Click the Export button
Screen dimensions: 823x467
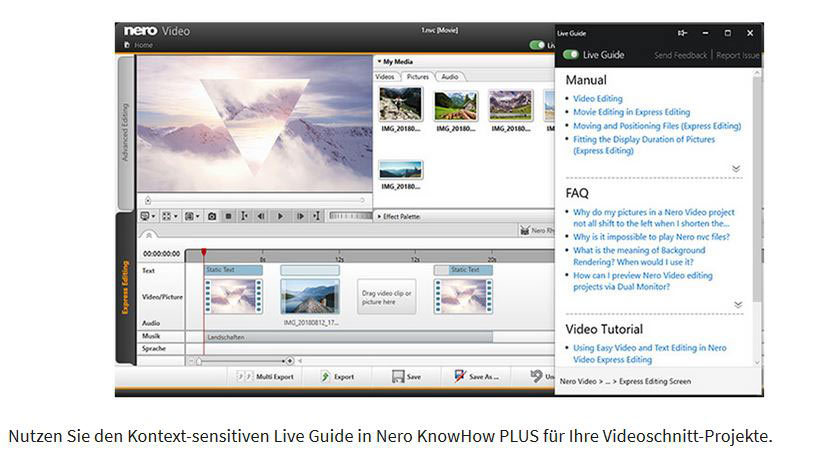tap(337, 377)
